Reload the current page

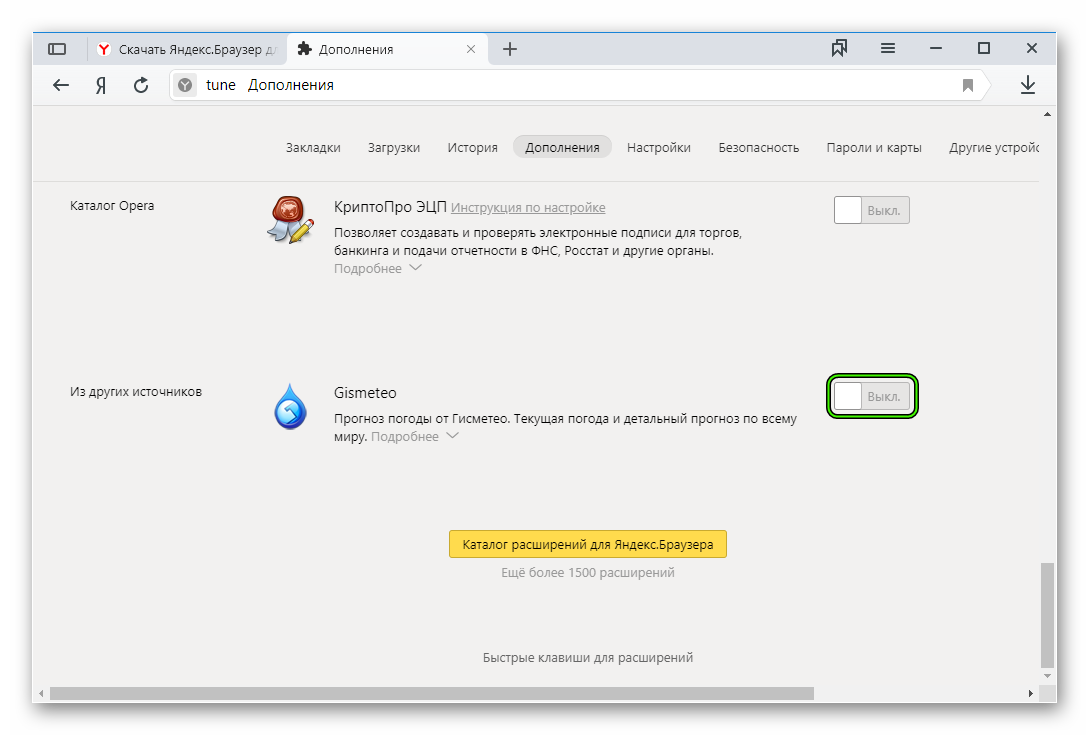coord(141,85)
